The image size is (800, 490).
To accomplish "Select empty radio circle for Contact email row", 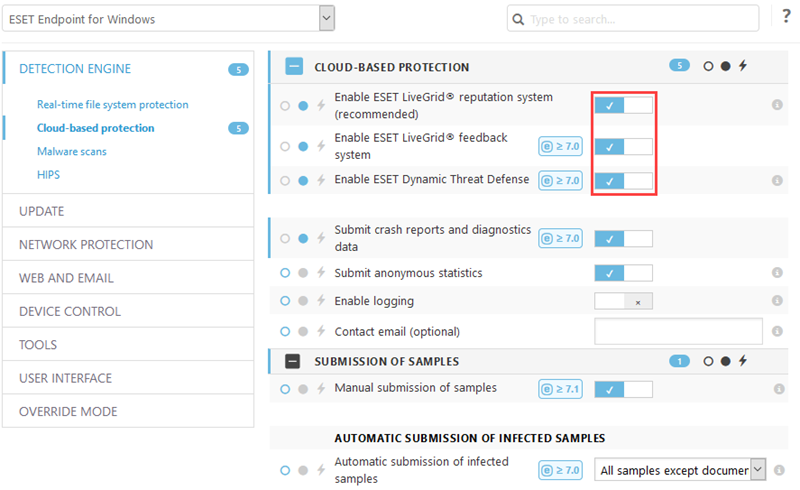I will [285, 332].
